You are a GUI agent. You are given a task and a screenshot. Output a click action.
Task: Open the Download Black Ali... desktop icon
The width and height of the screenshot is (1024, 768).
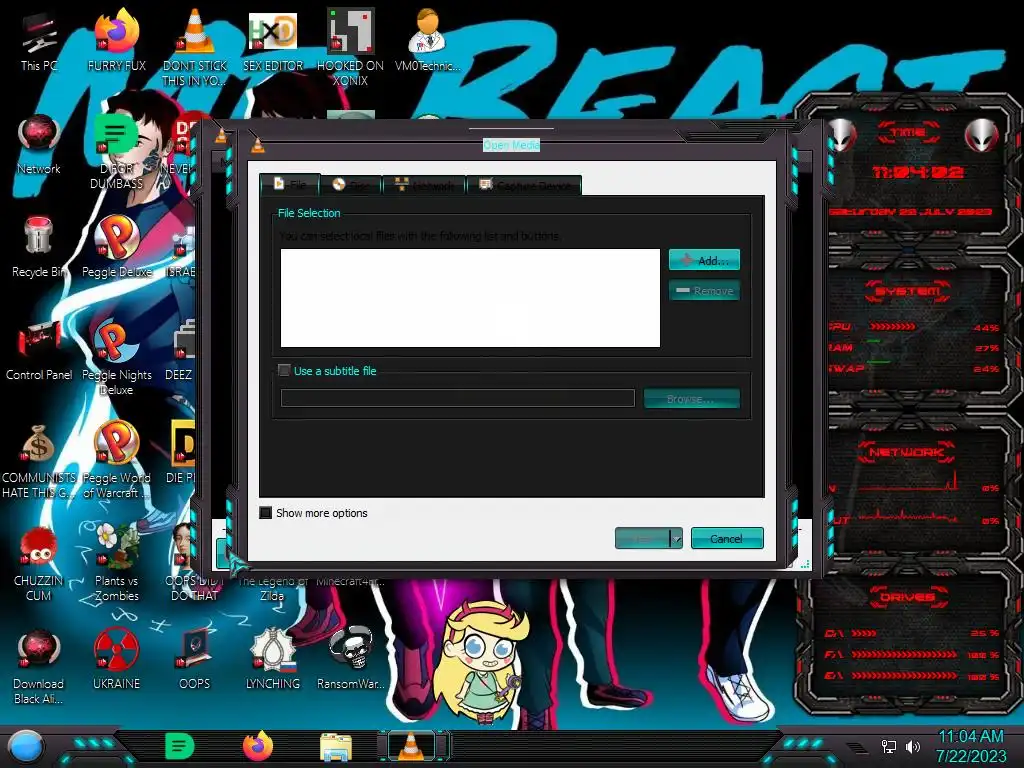[x=39, y=667]
